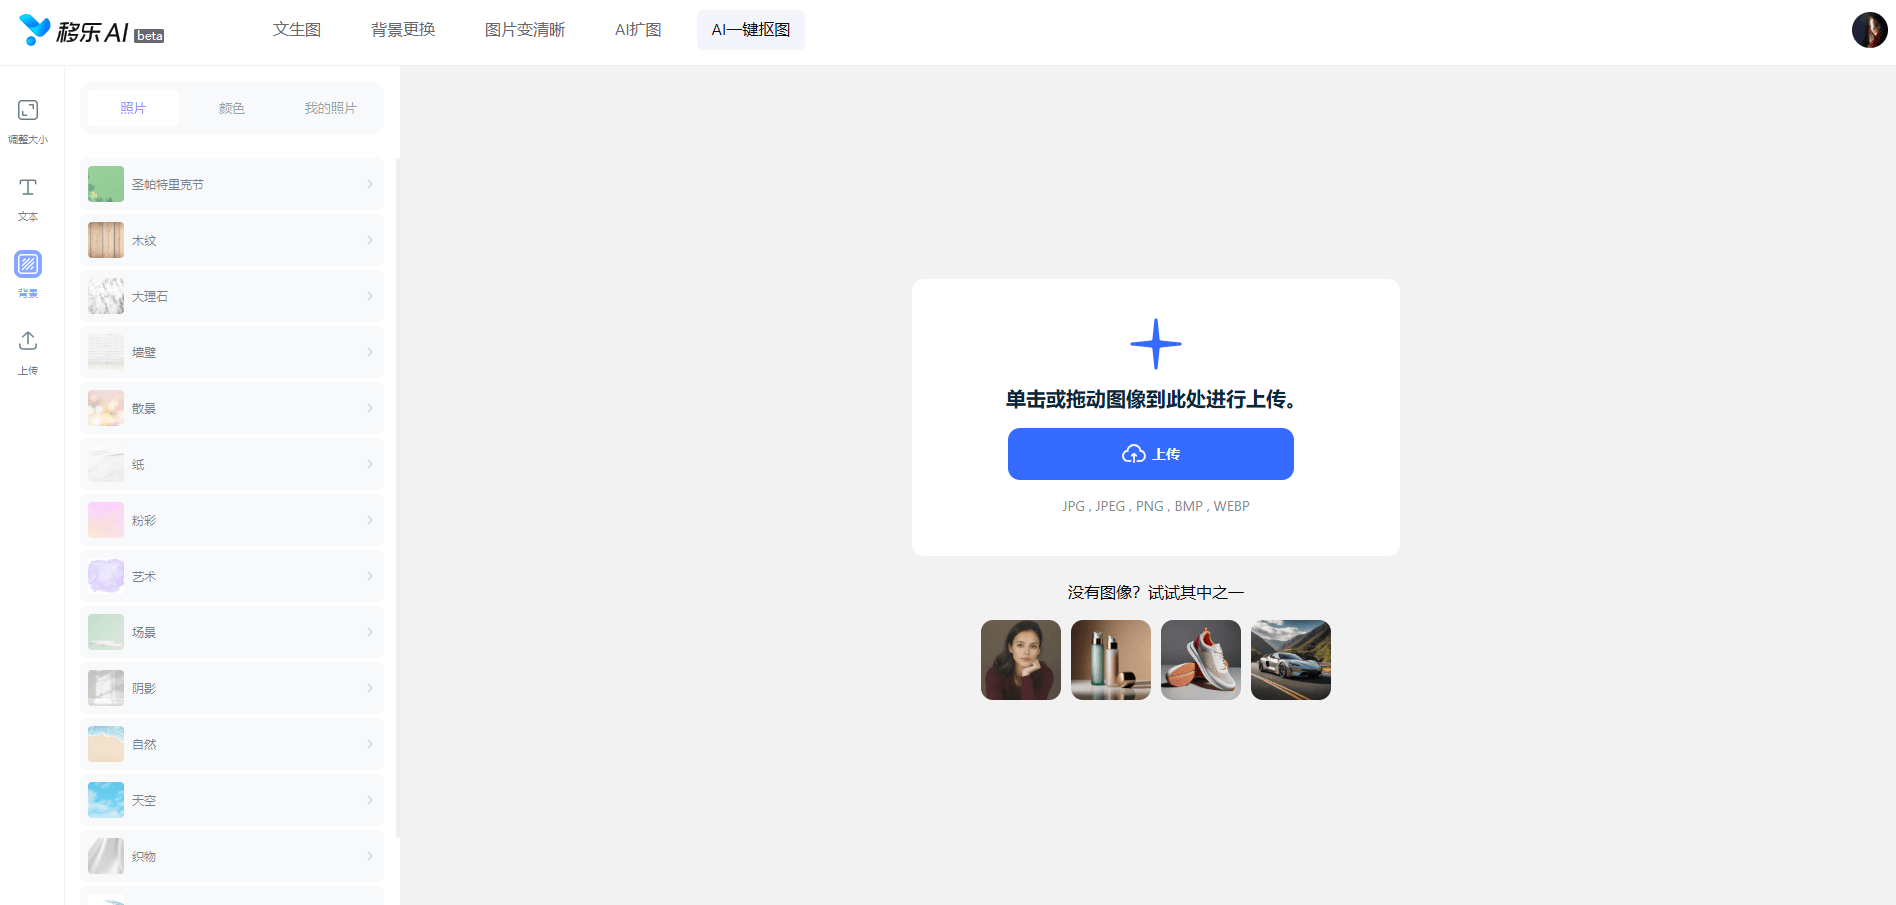Click the 天空 category thumbnail
The image size is (1896, 905).
[x=106, y=800]
